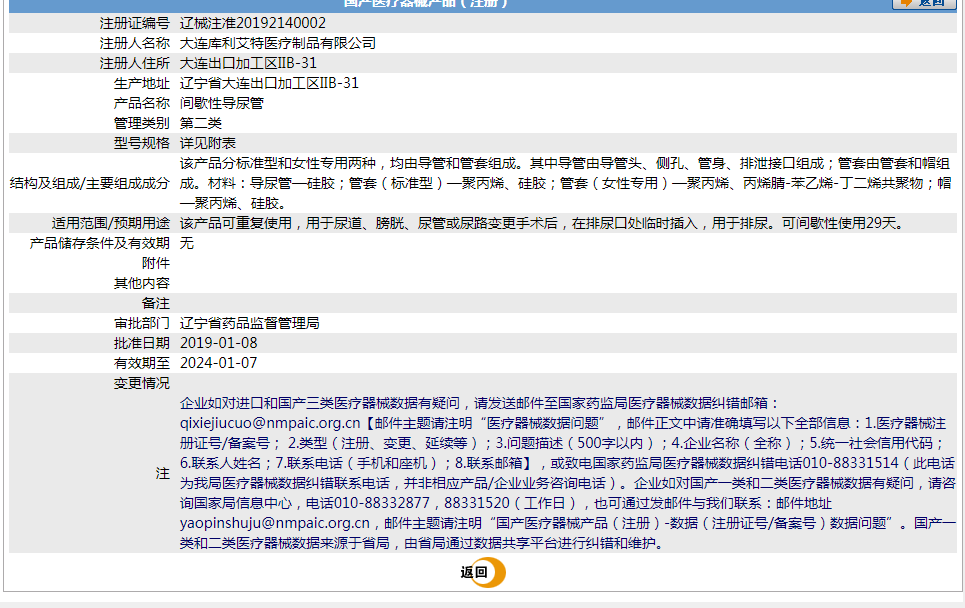The width and height of the screenshot is (965, 608).
Task: Select the management class value 第二类
Action: pos(201,123)
